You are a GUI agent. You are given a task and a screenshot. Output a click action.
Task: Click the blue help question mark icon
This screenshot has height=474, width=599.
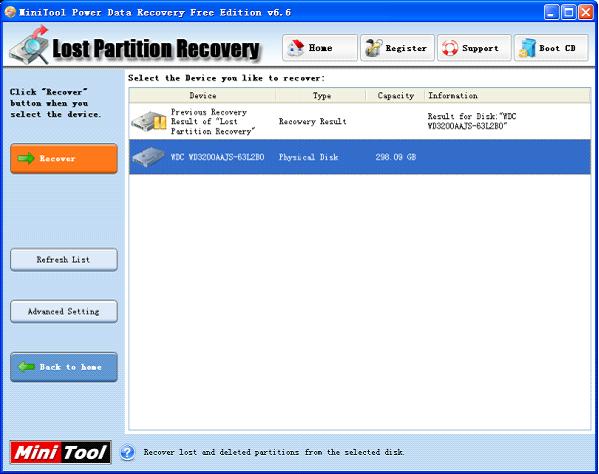(127, 453)
